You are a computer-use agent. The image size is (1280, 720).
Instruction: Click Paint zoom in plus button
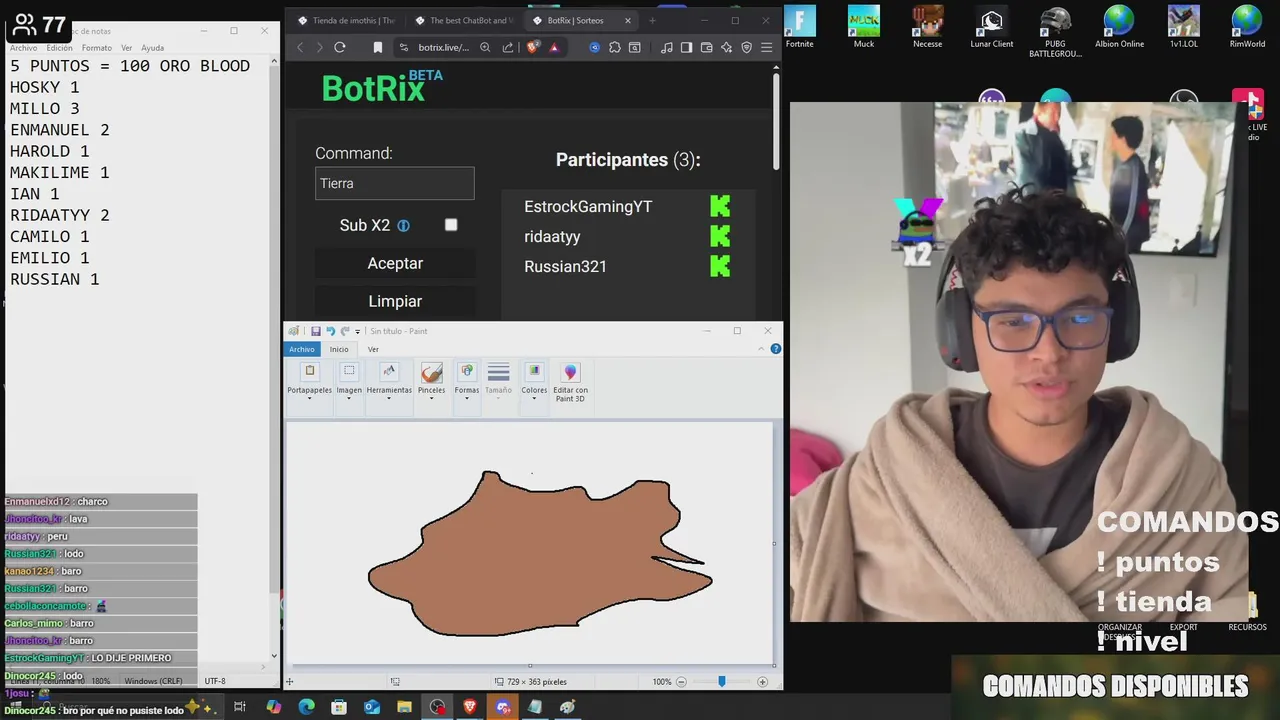click(762, 681)
